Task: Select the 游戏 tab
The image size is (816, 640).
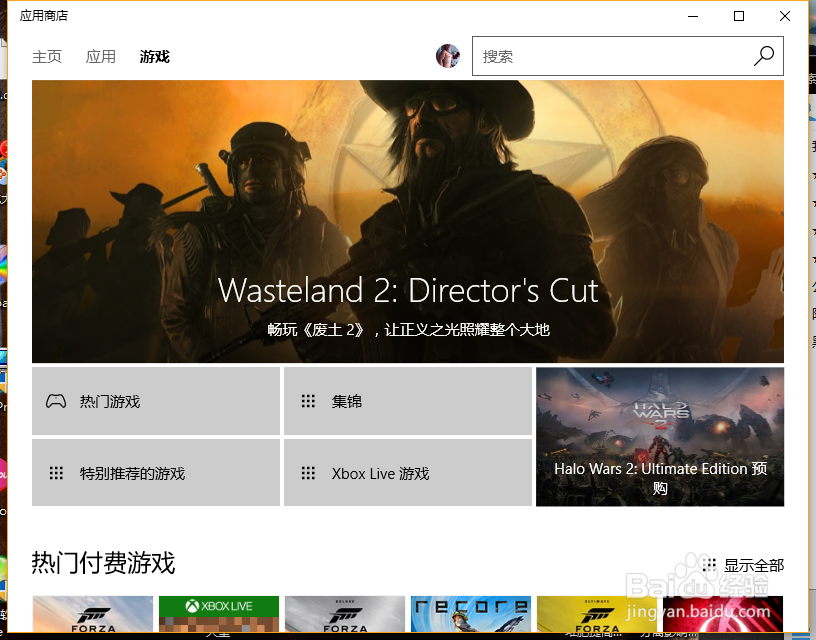Action: click(155, 56)
